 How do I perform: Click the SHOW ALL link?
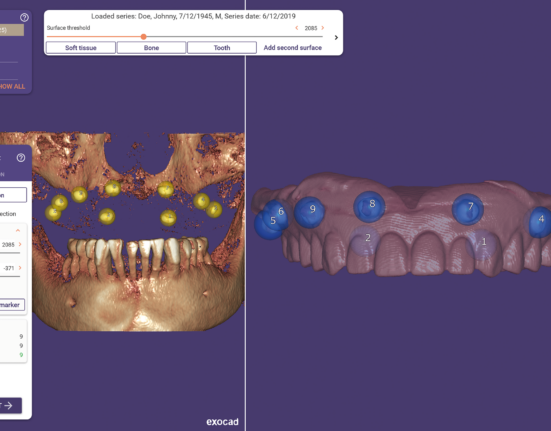coord(12,86)
